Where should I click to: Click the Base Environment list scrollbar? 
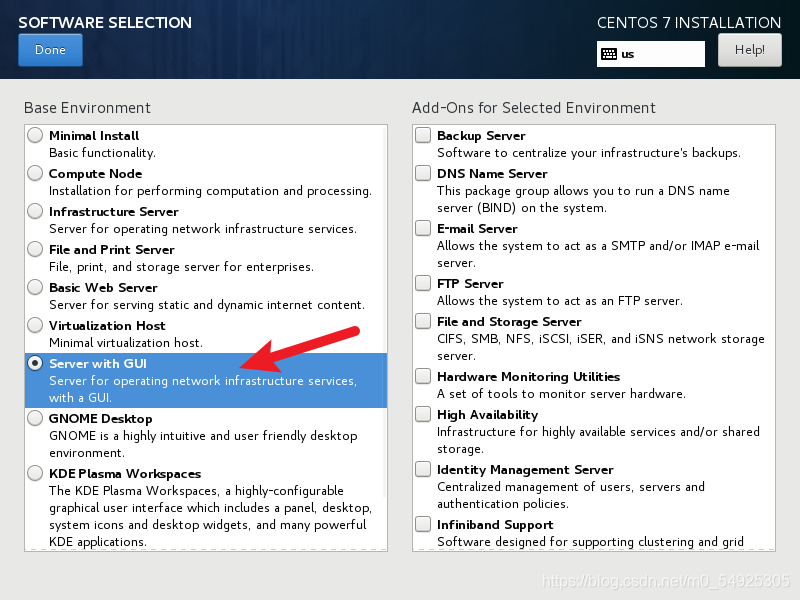tap(385, 311)
